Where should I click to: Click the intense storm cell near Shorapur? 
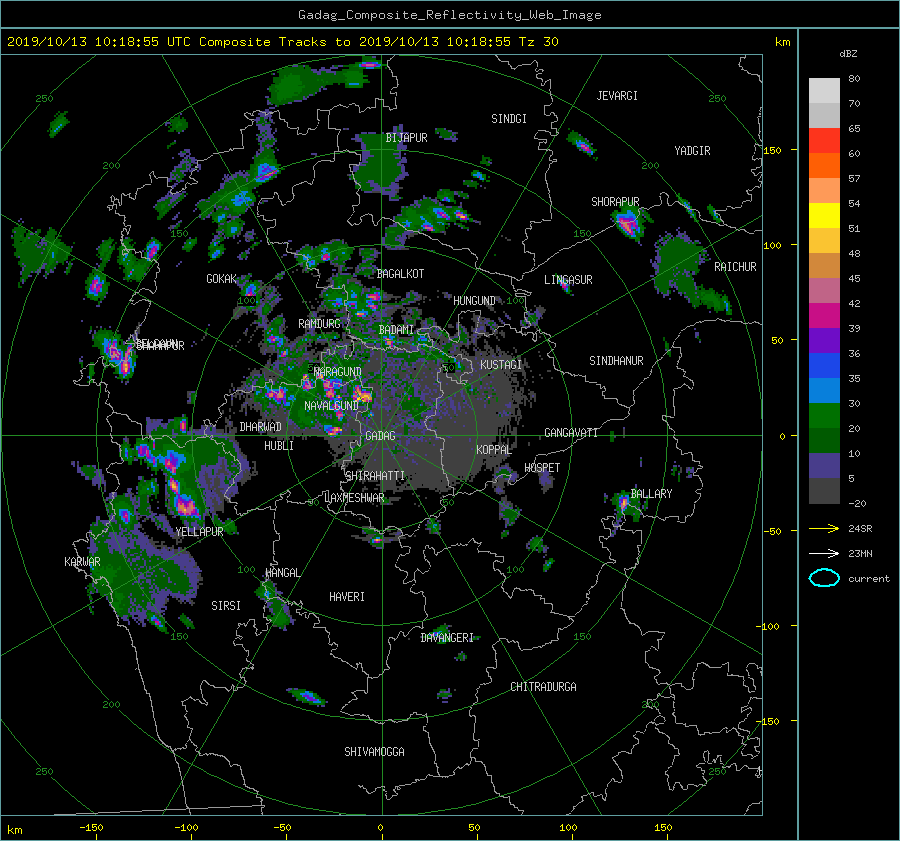(628, 223)
